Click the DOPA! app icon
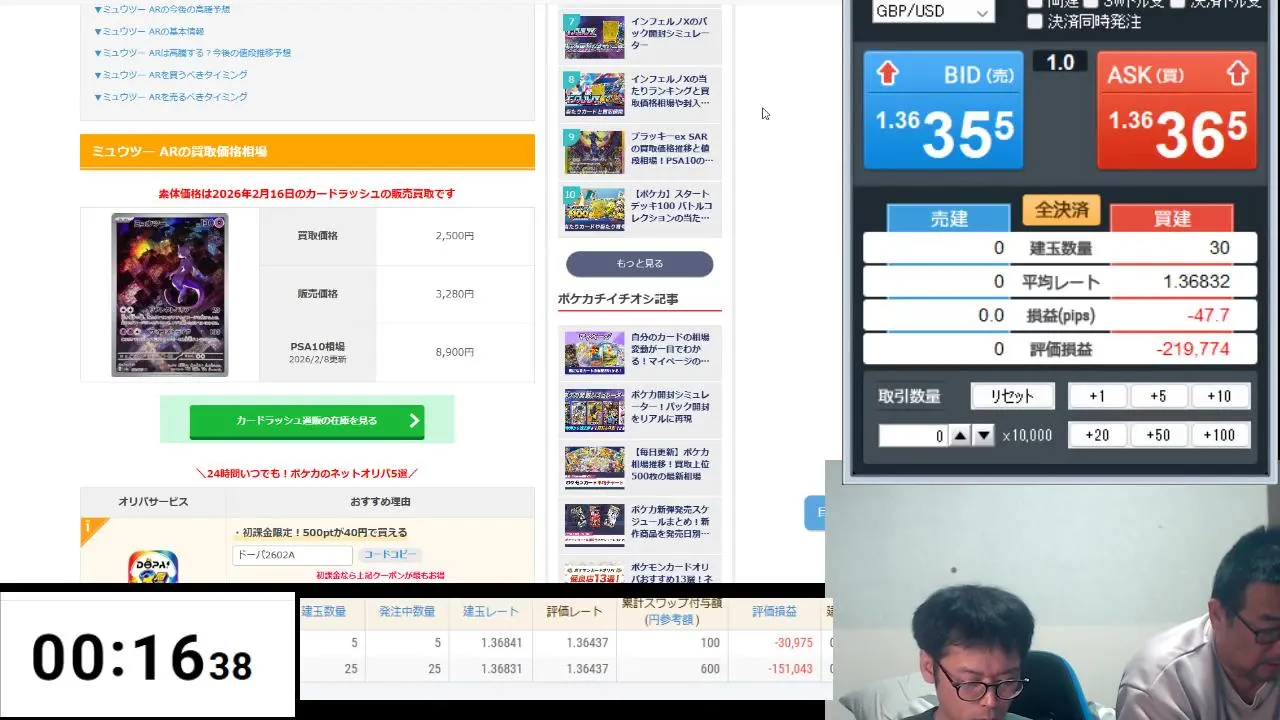The width and height of the screenshot is (1280, 720). (153, 567)
